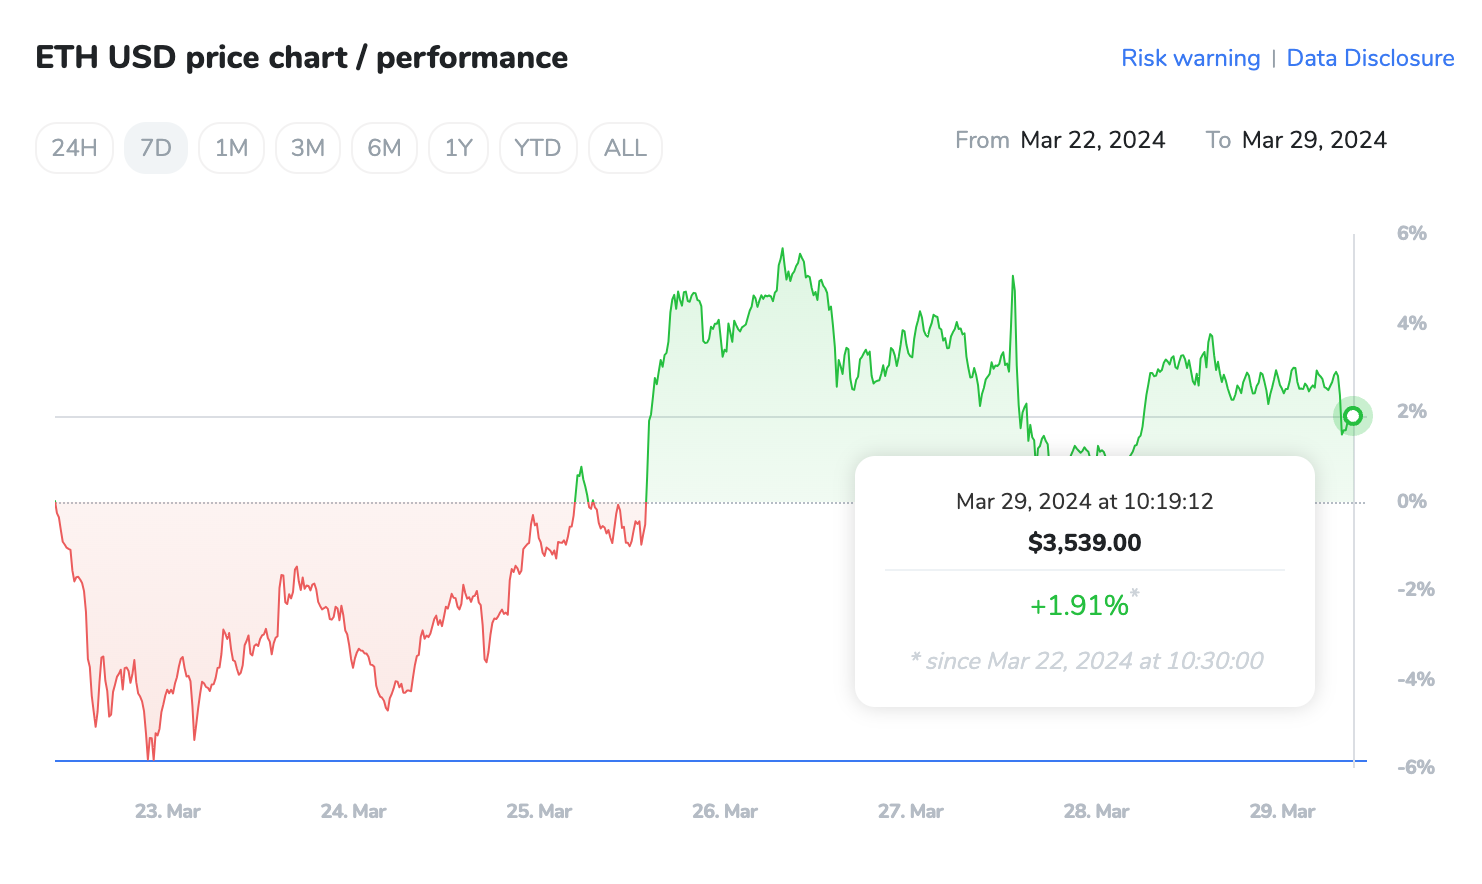Open the Risk warning page

(1190, 58)
